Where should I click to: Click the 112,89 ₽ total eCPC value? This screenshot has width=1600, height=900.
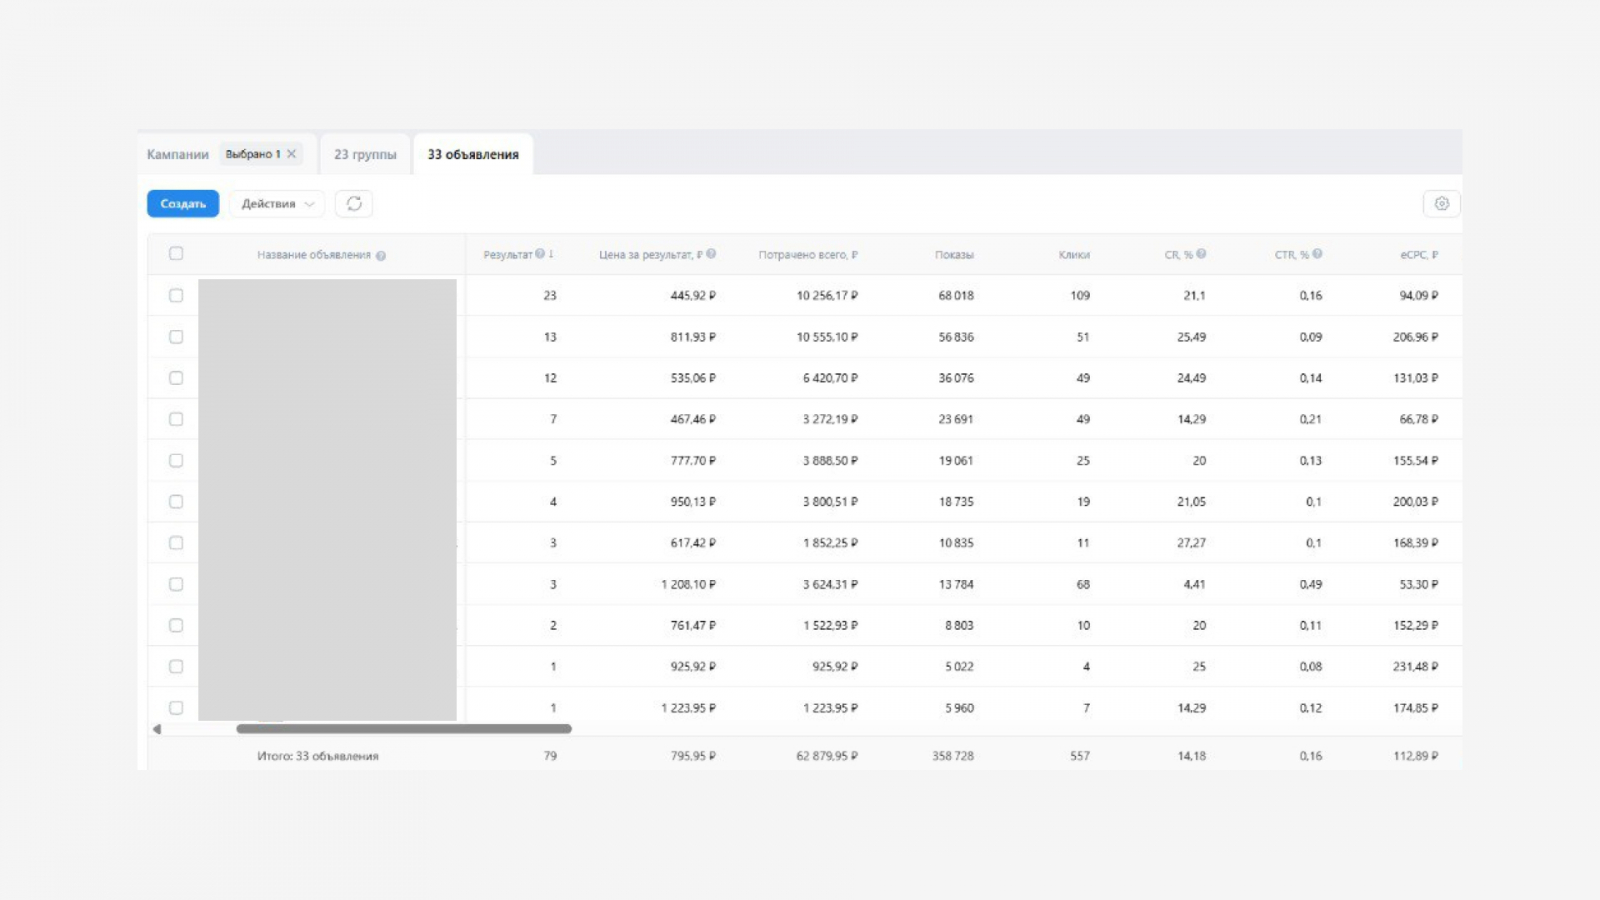tap(1416, 757)
